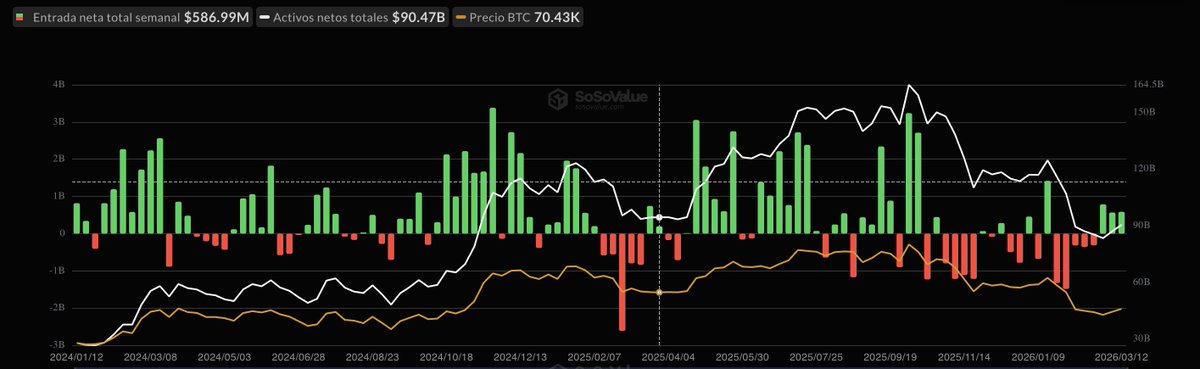Viewport: 1200px width, 369px height.
Task: Click the -2B label on the left axis
Action: click(58, 307)
